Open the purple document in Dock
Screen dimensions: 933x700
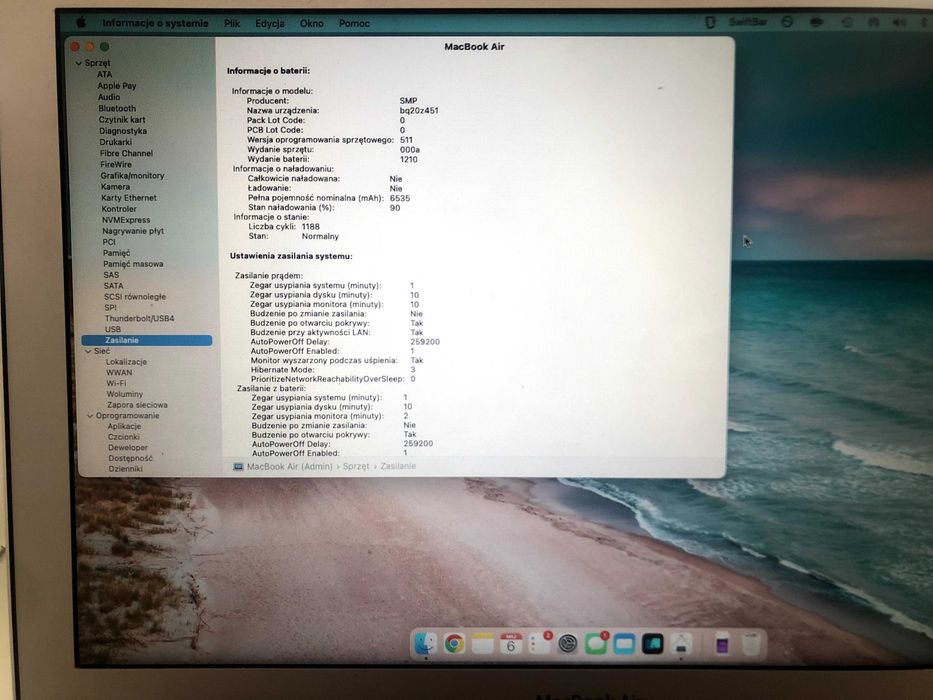click(x=722, y=643)
